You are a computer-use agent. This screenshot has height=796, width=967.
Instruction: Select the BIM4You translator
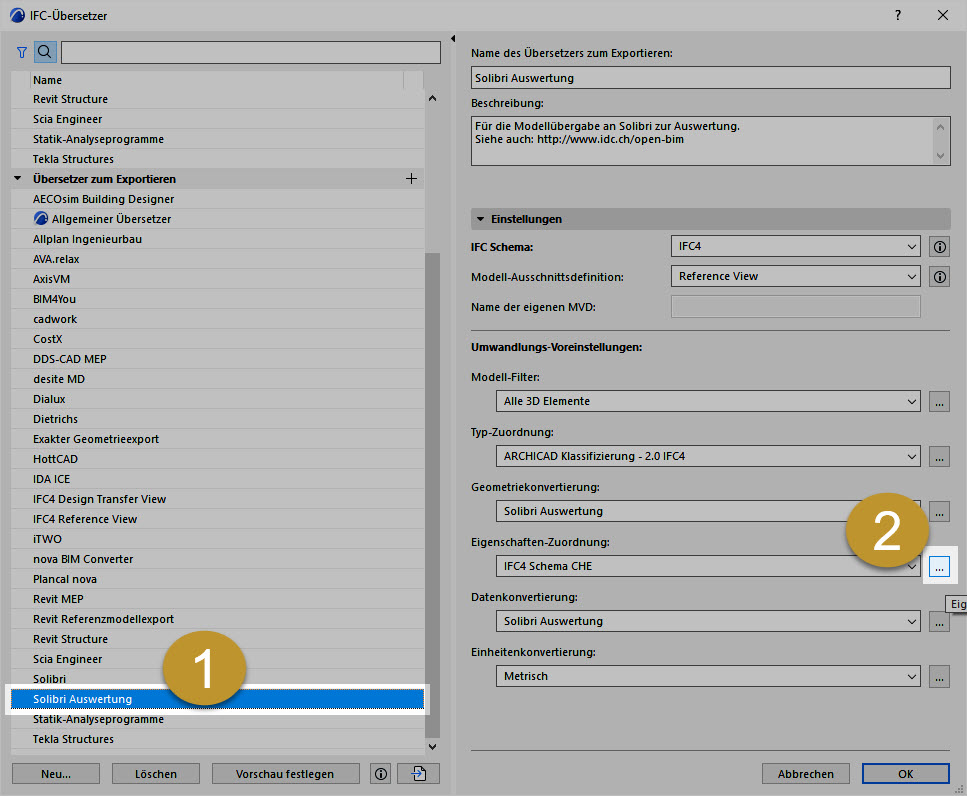(x=217, y=299)
